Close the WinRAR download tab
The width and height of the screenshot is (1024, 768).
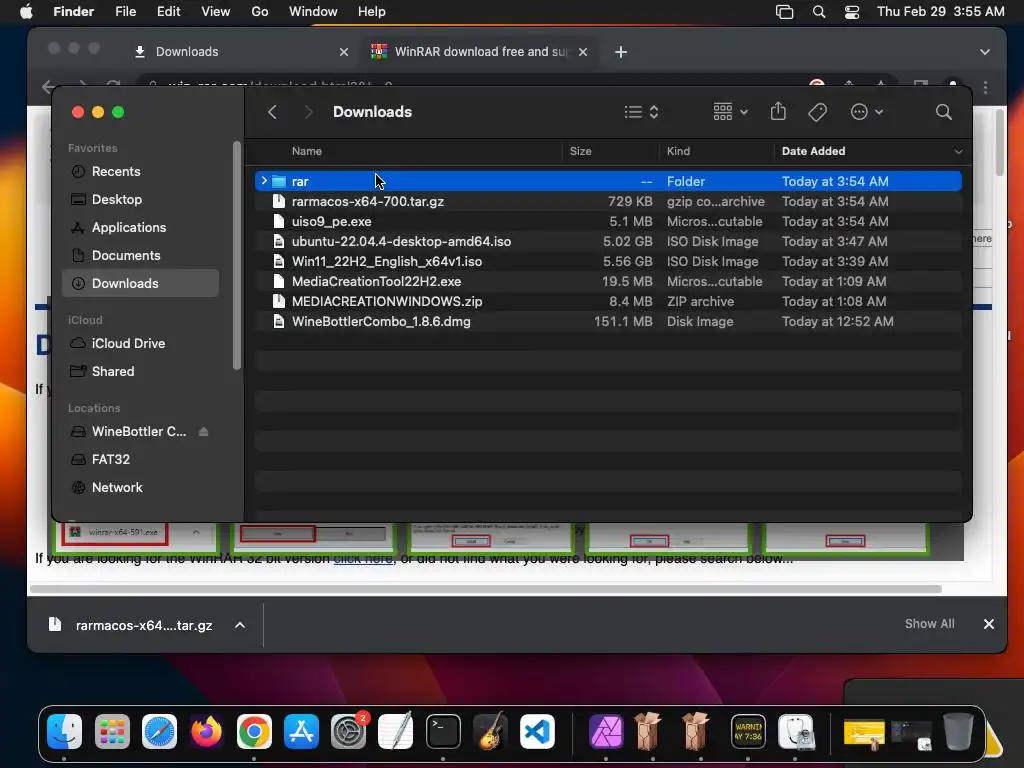[583, 52]
